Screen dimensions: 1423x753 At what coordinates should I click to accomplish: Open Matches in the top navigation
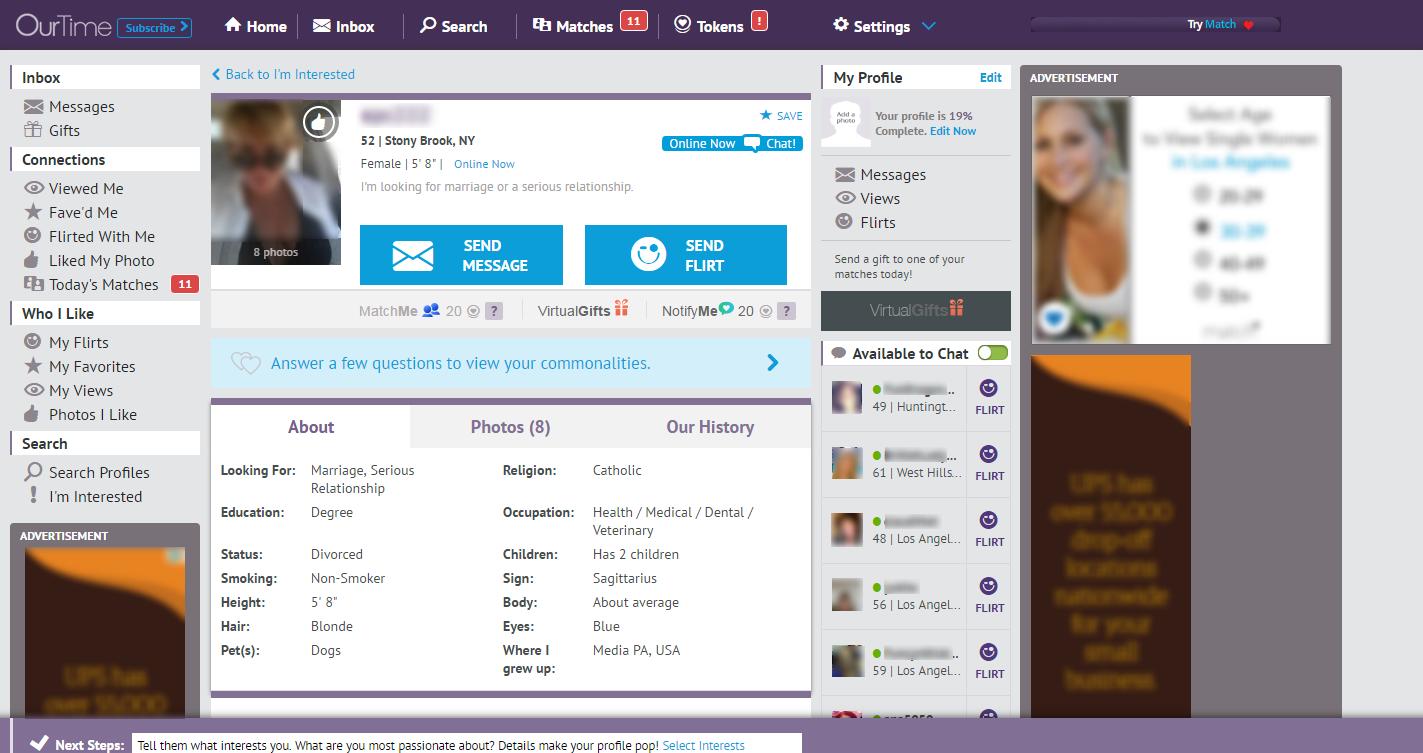point(573,26)
